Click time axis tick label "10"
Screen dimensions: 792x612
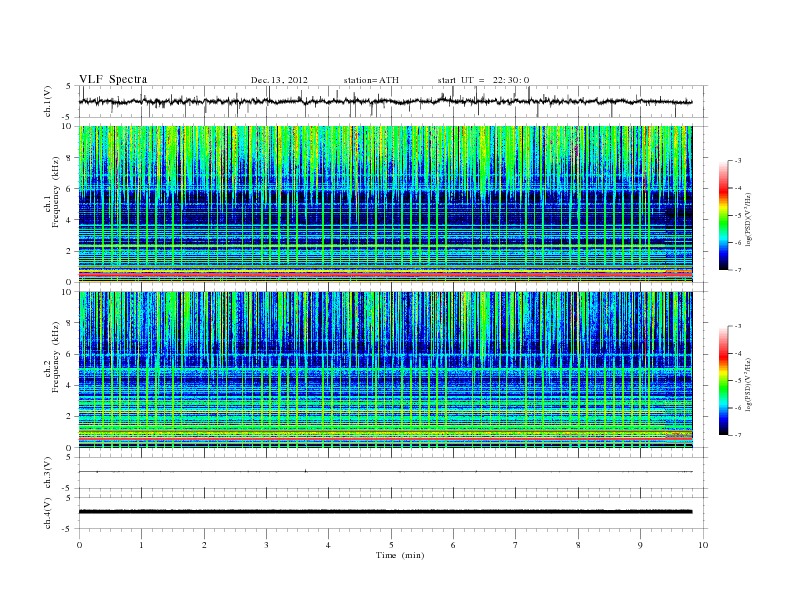click(703, 545)
